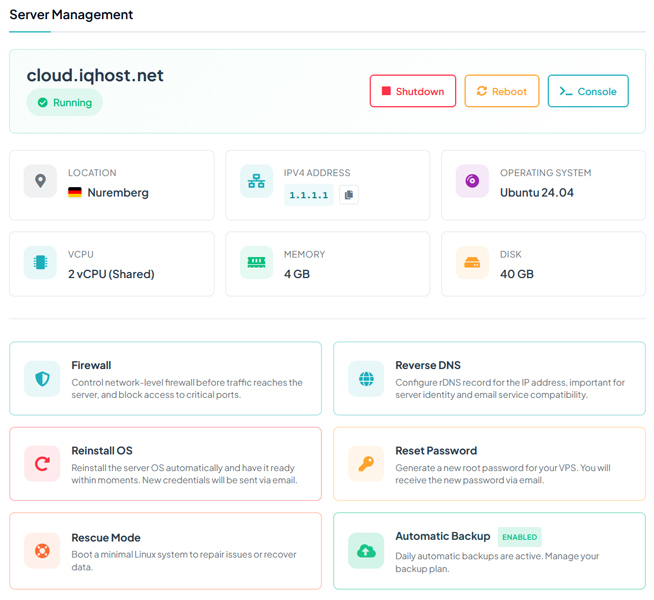Click the memory RAM icon
Viewport: 654px width, 600px height.
coord(257,263)
